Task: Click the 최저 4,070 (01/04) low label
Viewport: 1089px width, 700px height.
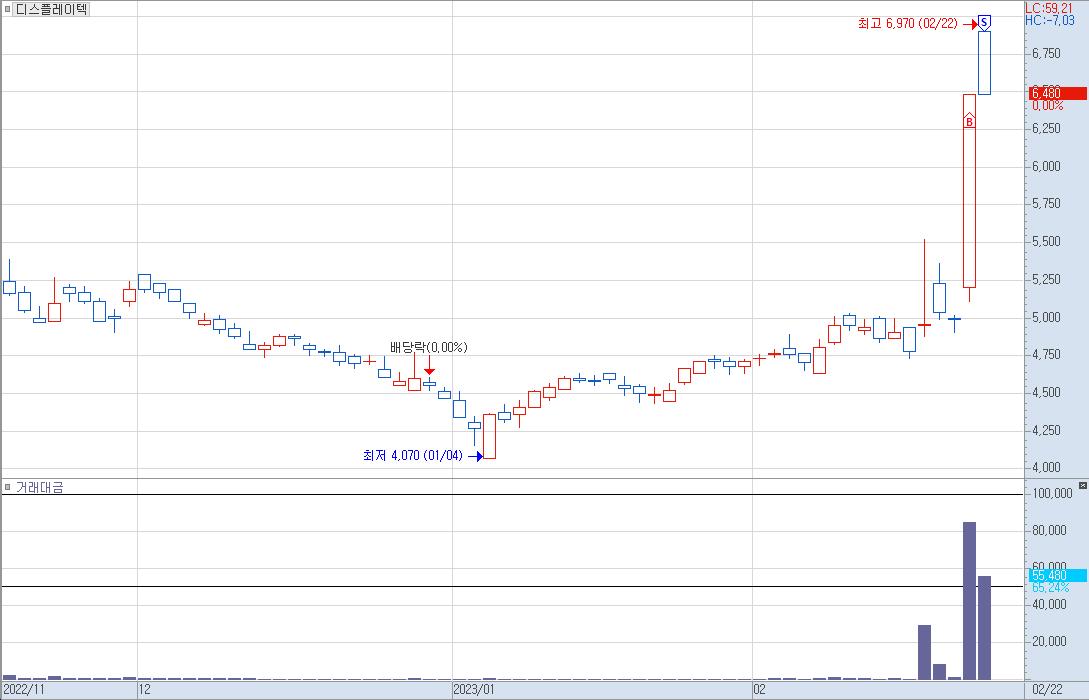Action: [x=412, y=456]
